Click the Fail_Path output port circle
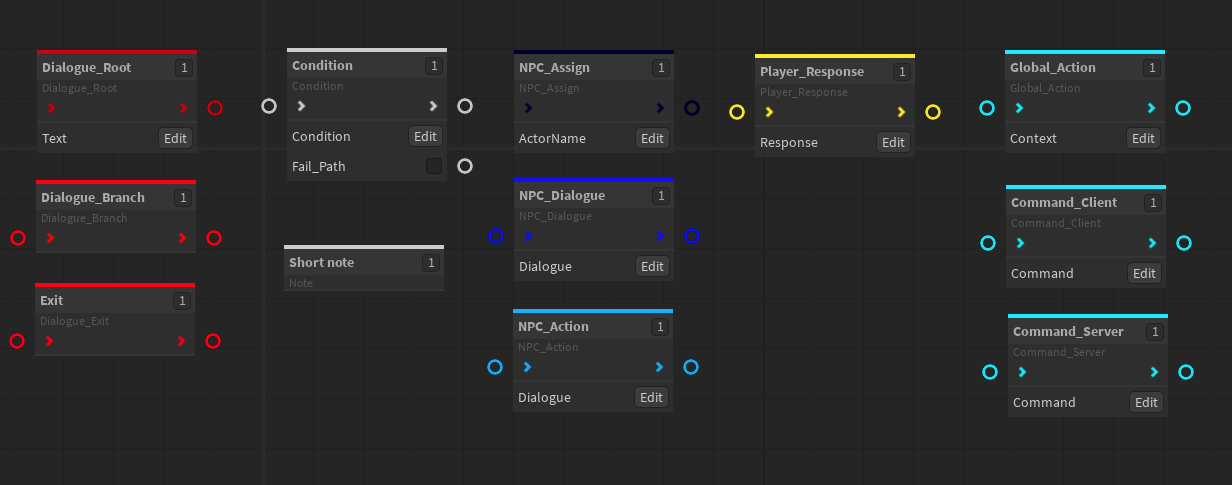Viewport: 1232px width, 485px height. [465, 166]
